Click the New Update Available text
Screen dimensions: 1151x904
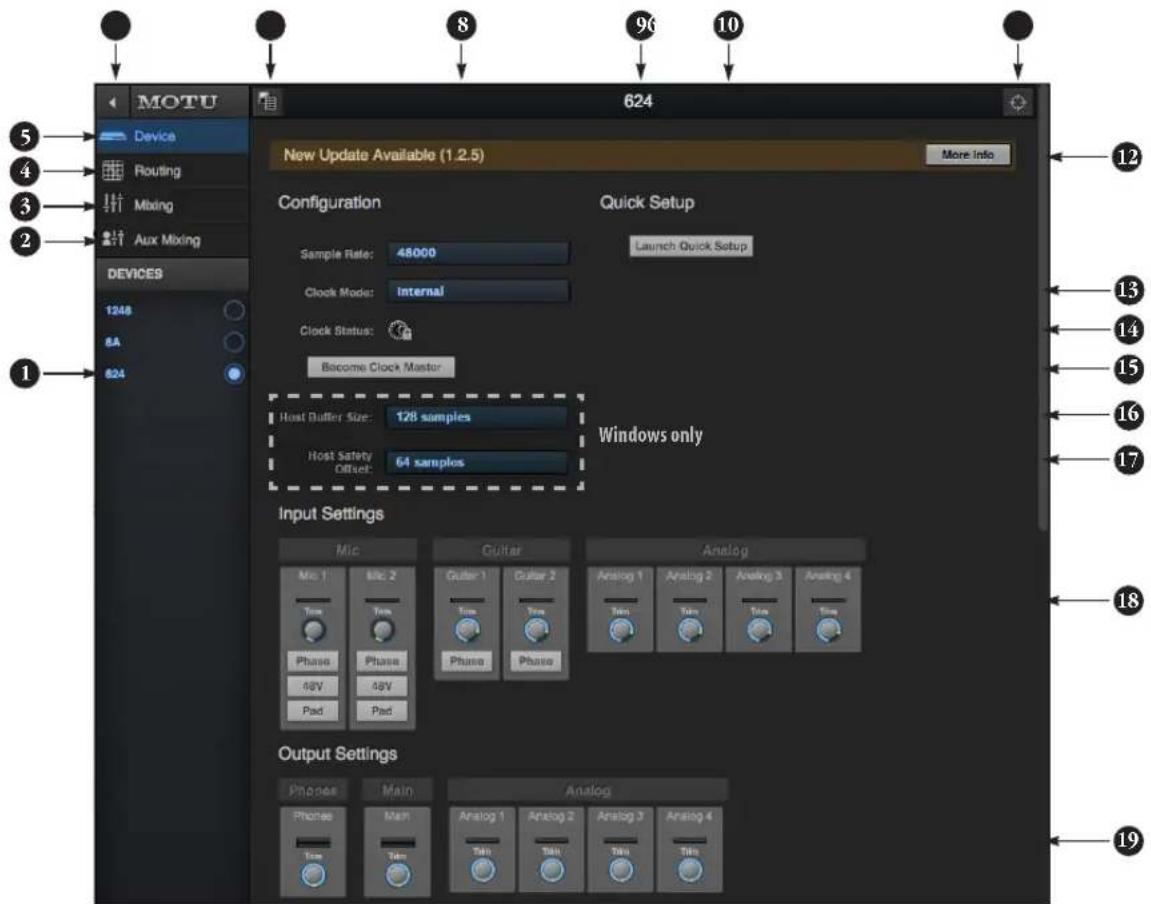384,155
